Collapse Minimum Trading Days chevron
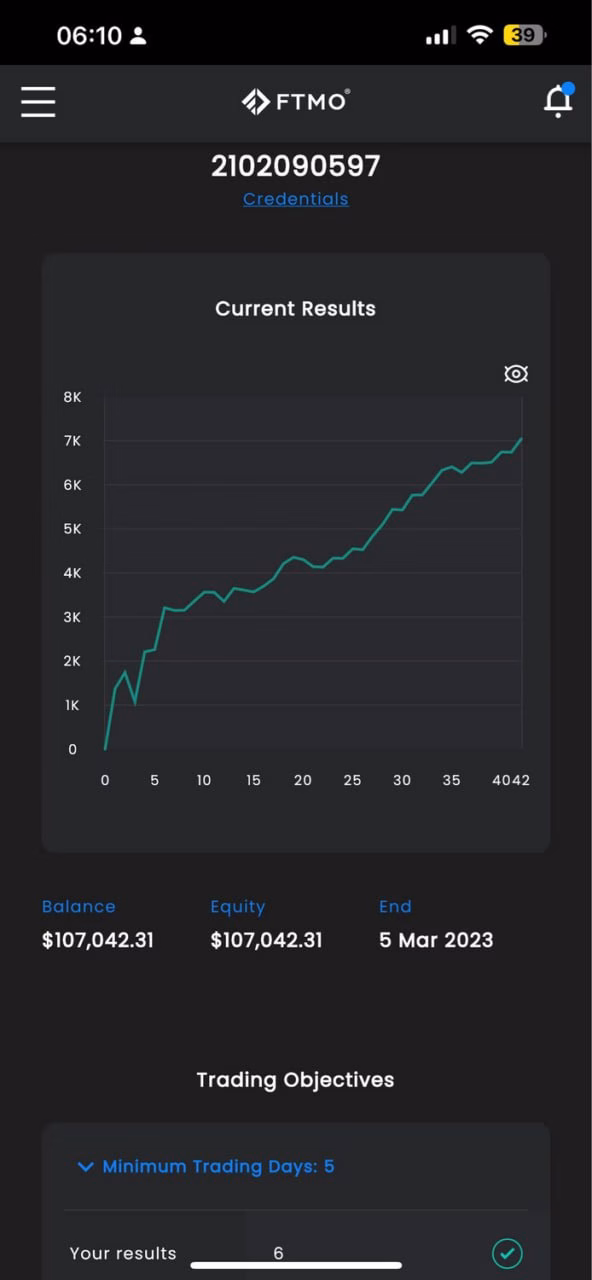 (86, 1167)
